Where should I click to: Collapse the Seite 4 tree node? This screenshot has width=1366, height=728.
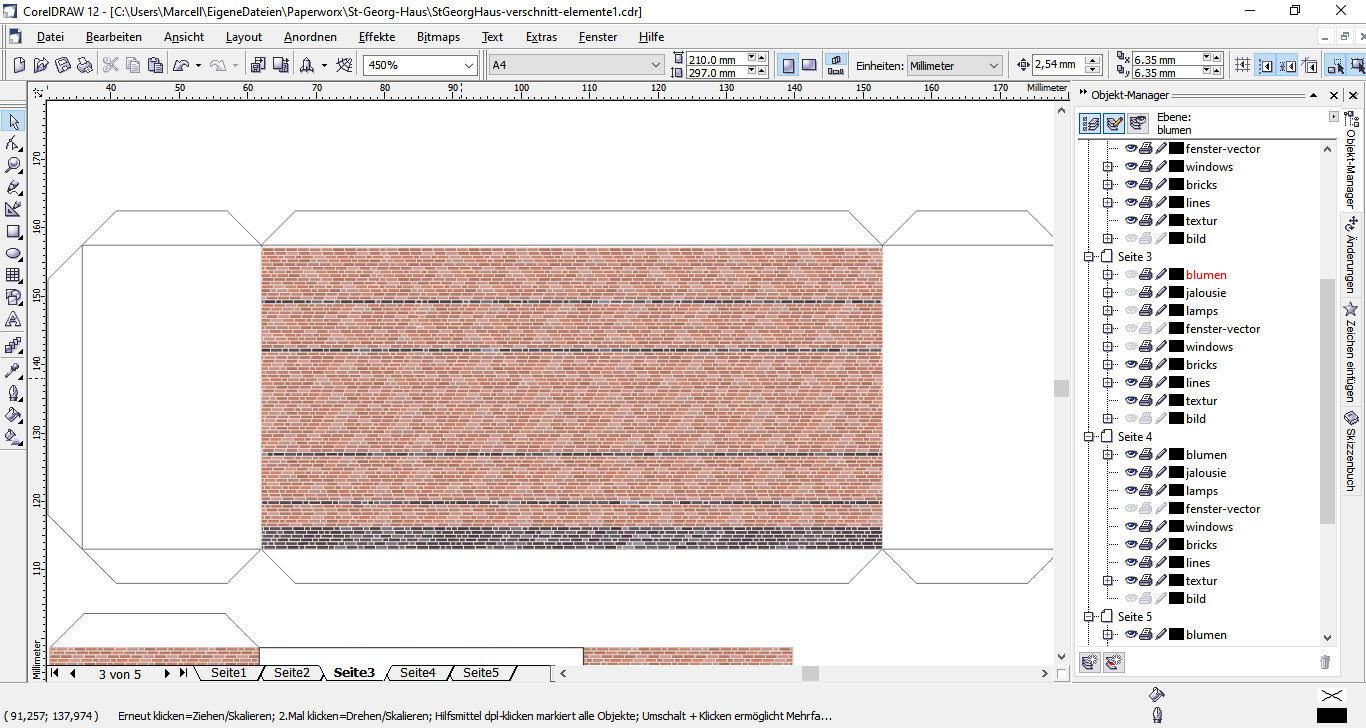tap(1090, 437)
